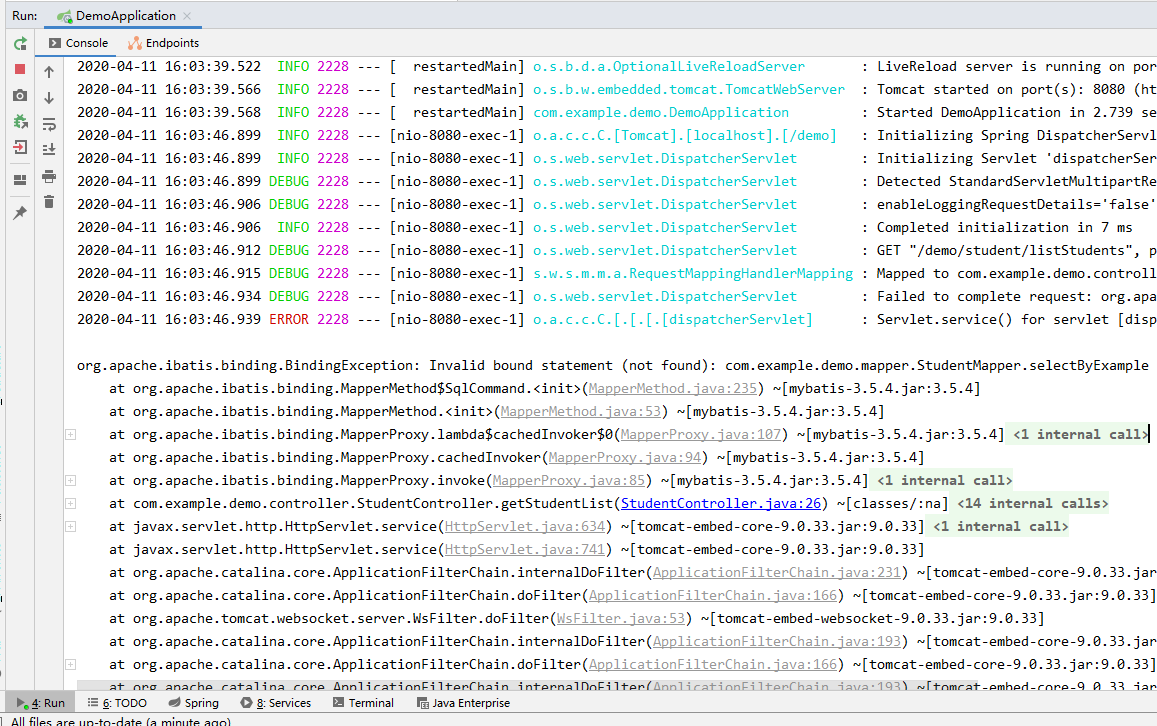Expand the folded StudentController.getStudentList stack frame line
1157x726 pixels.
point(70,503)
